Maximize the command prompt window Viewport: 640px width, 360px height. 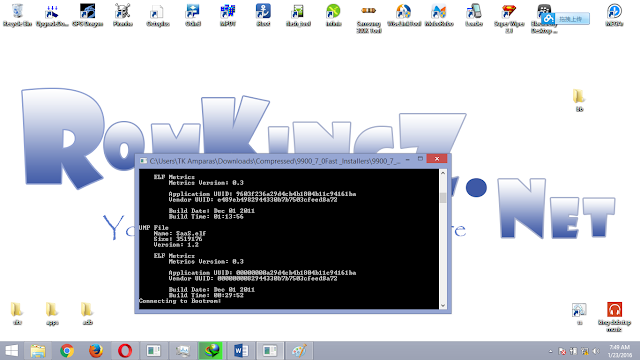420,159
